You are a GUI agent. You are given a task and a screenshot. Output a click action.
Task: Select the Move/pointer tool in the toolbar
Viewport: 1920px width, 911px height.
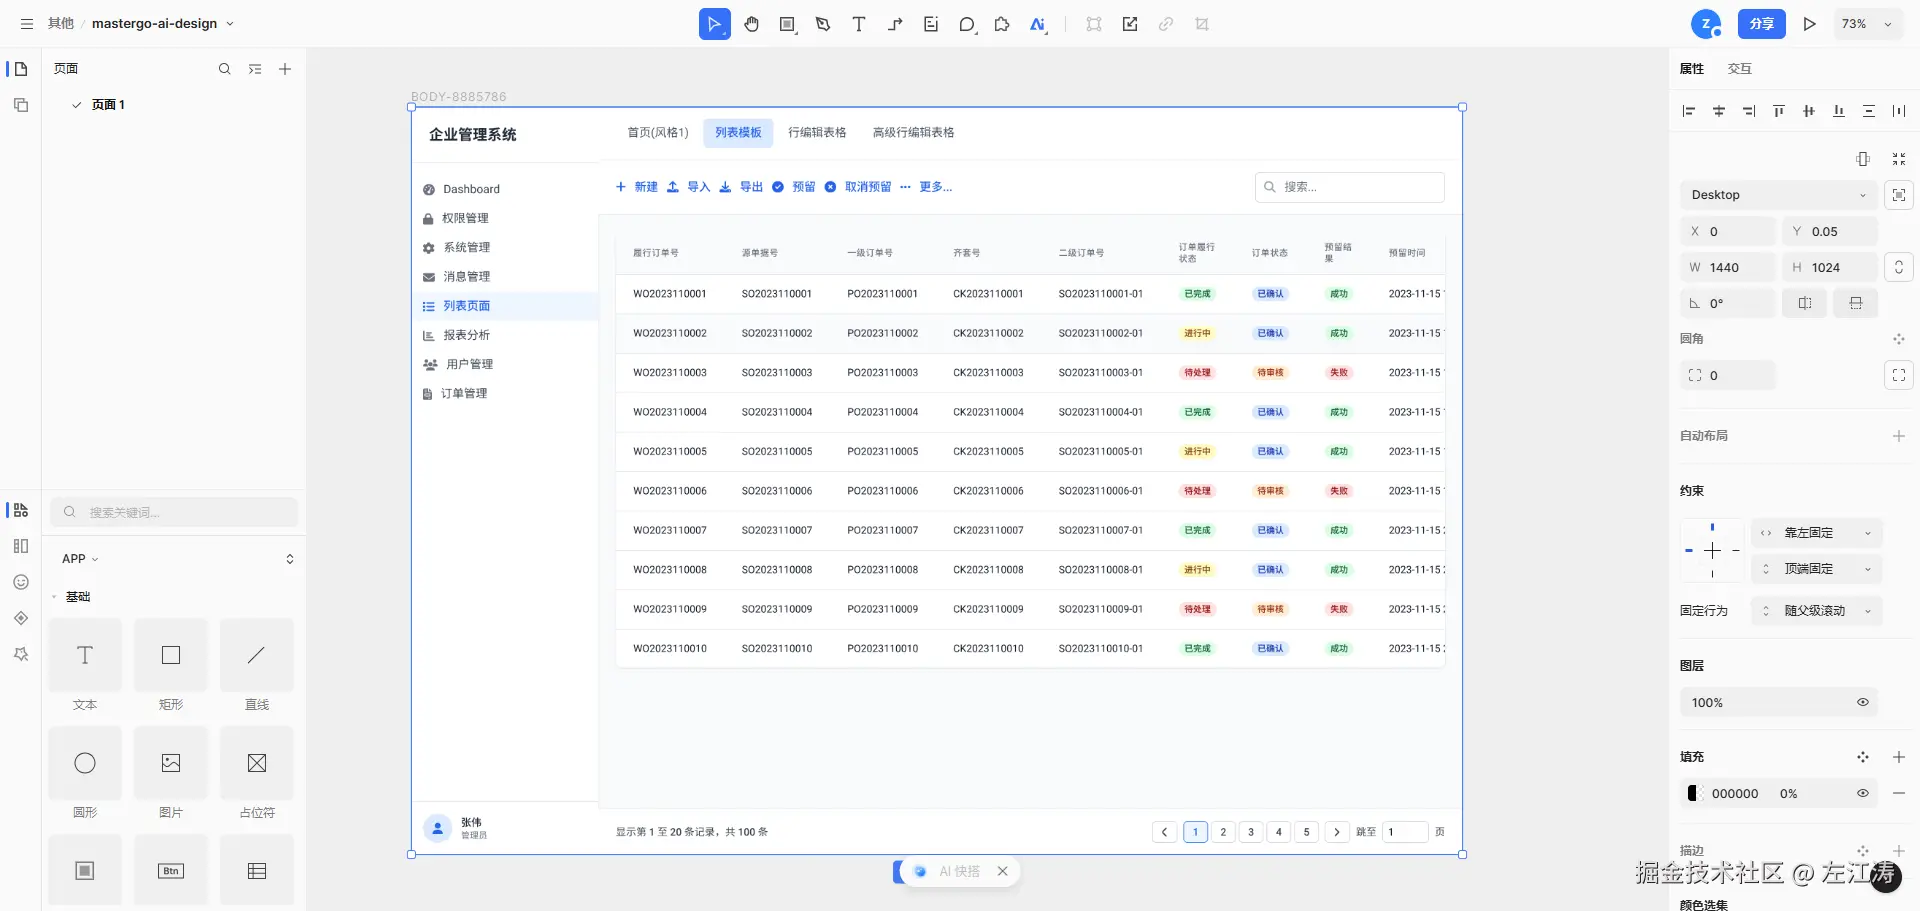714,24
